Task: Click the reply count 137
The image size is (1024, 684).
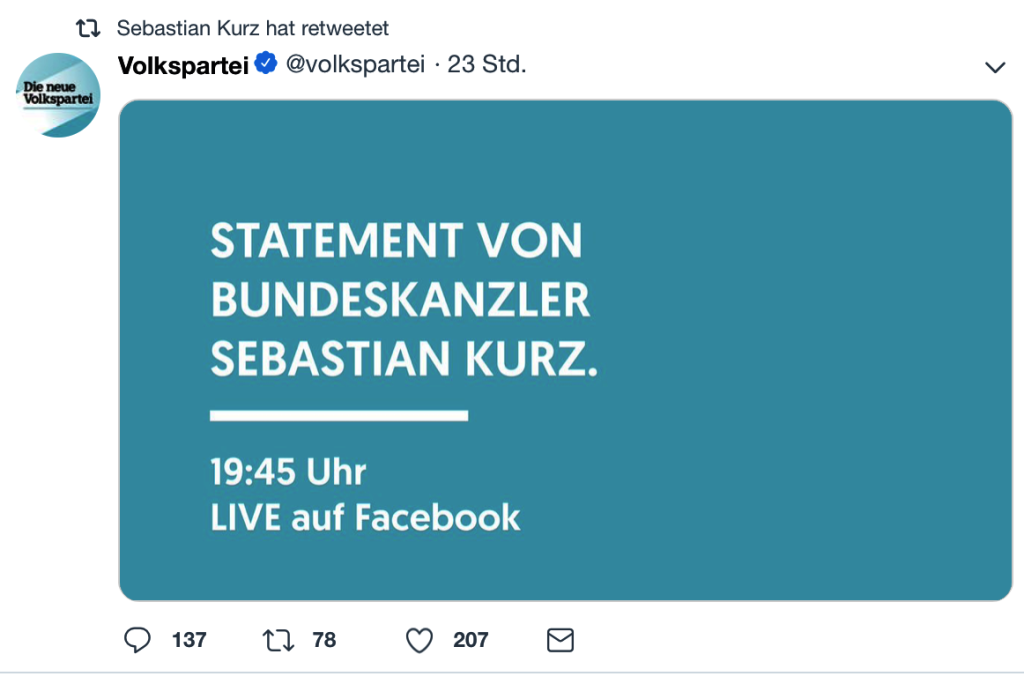Action: pos(189,640)
